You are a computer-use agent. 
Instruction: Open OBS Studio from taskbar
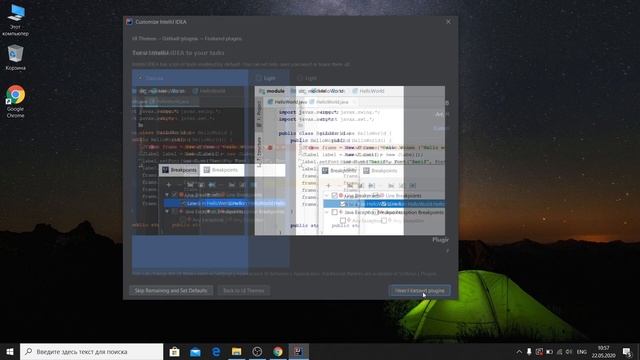click(x=257, y=351)
